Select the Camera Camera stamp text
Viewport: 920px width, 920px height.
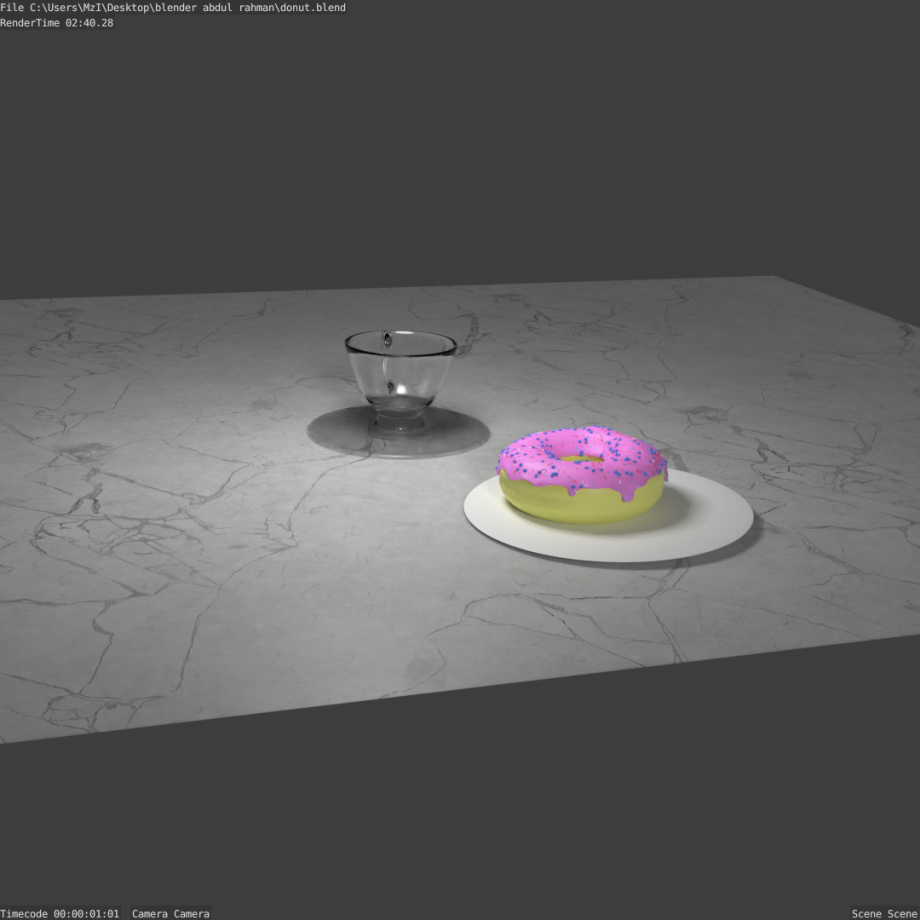[170, 912]
